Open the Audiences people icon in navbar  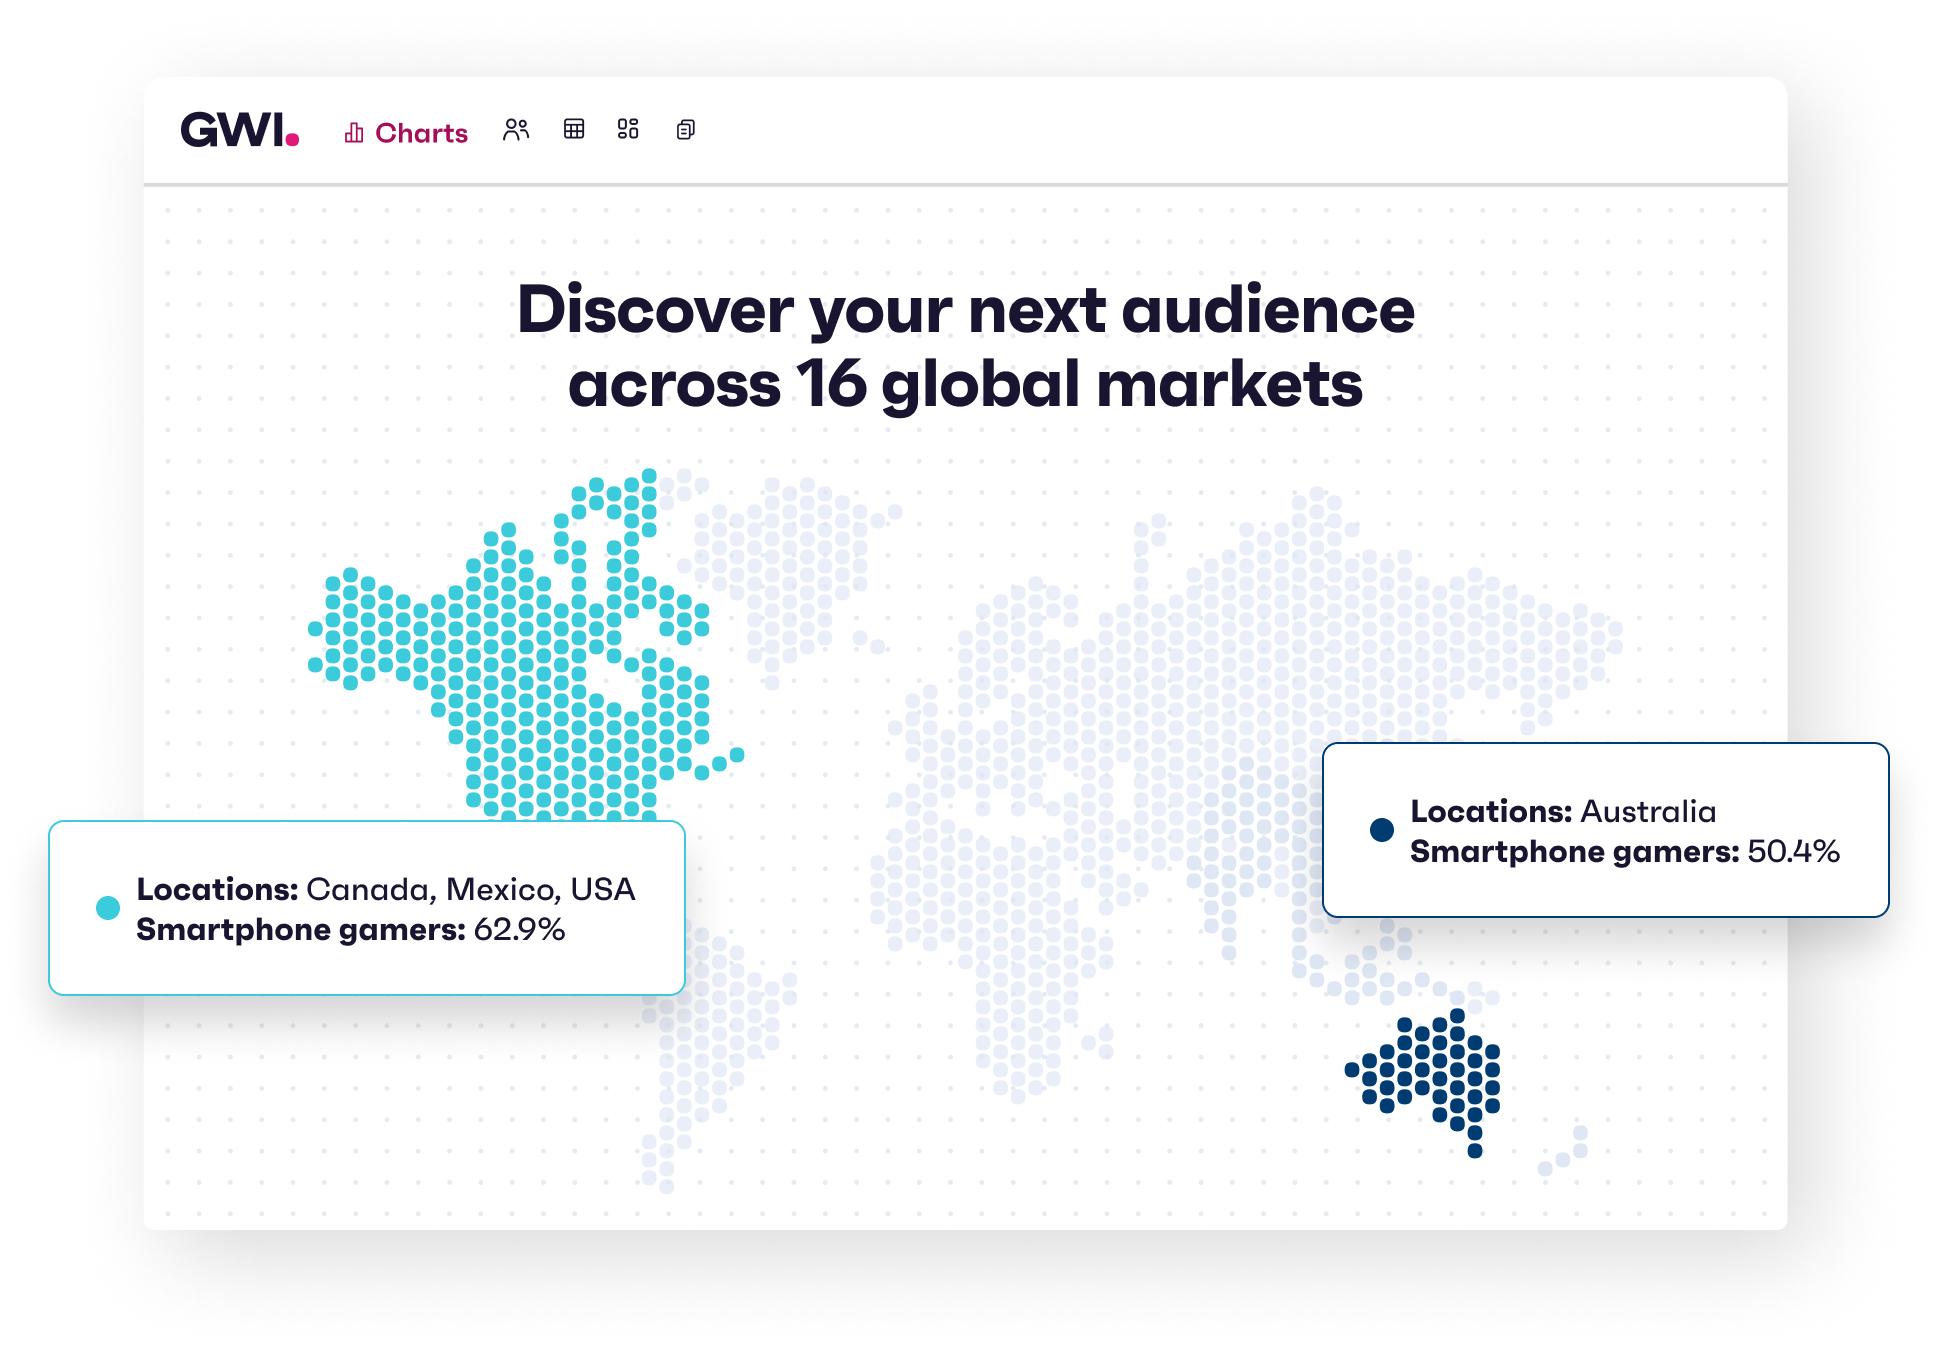tap(518, 130)
